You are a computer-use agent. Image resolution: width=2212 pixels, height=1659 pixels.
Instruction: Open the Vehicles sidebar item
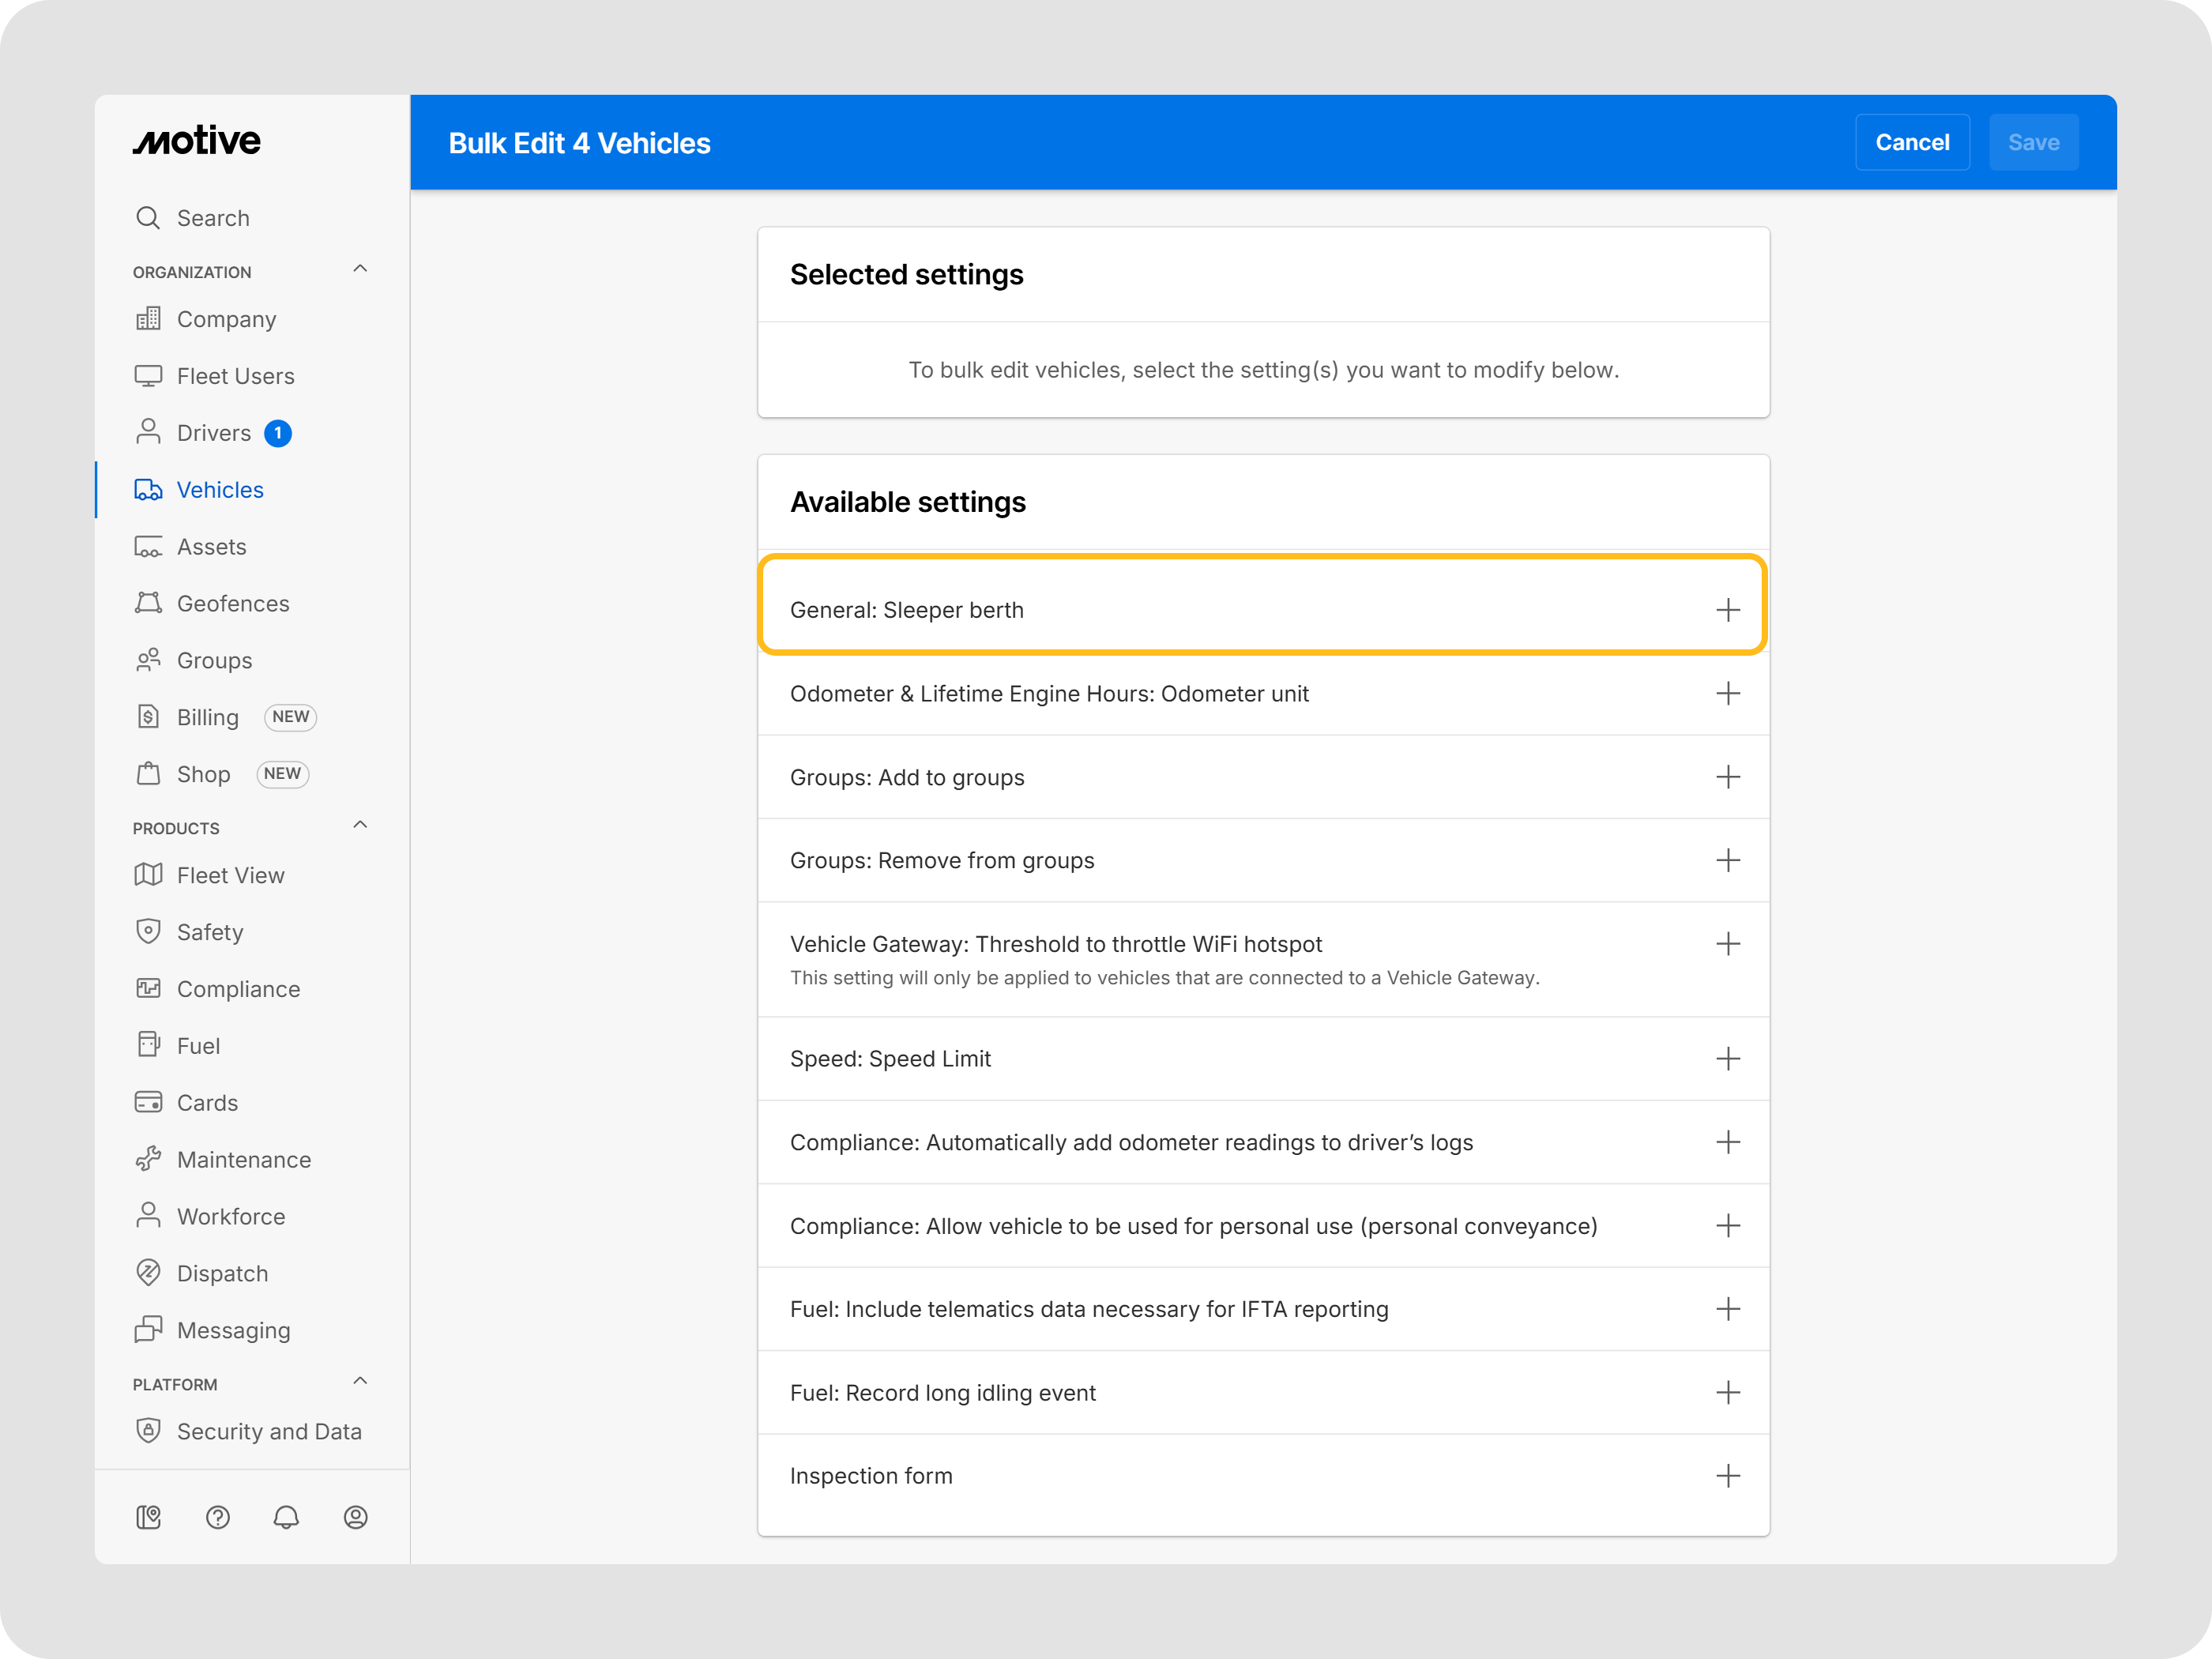coord(220,490)
